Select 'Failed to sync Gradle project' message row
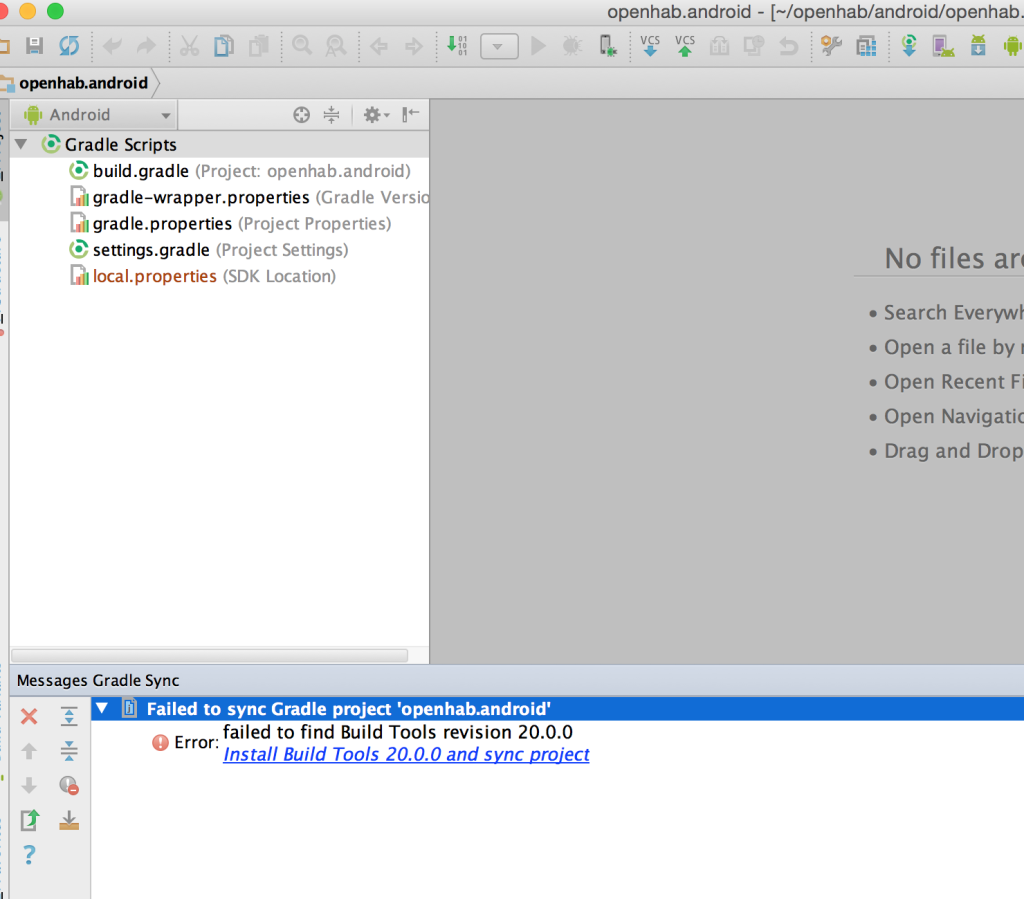The image size is (1024, 899). point(558,708)
